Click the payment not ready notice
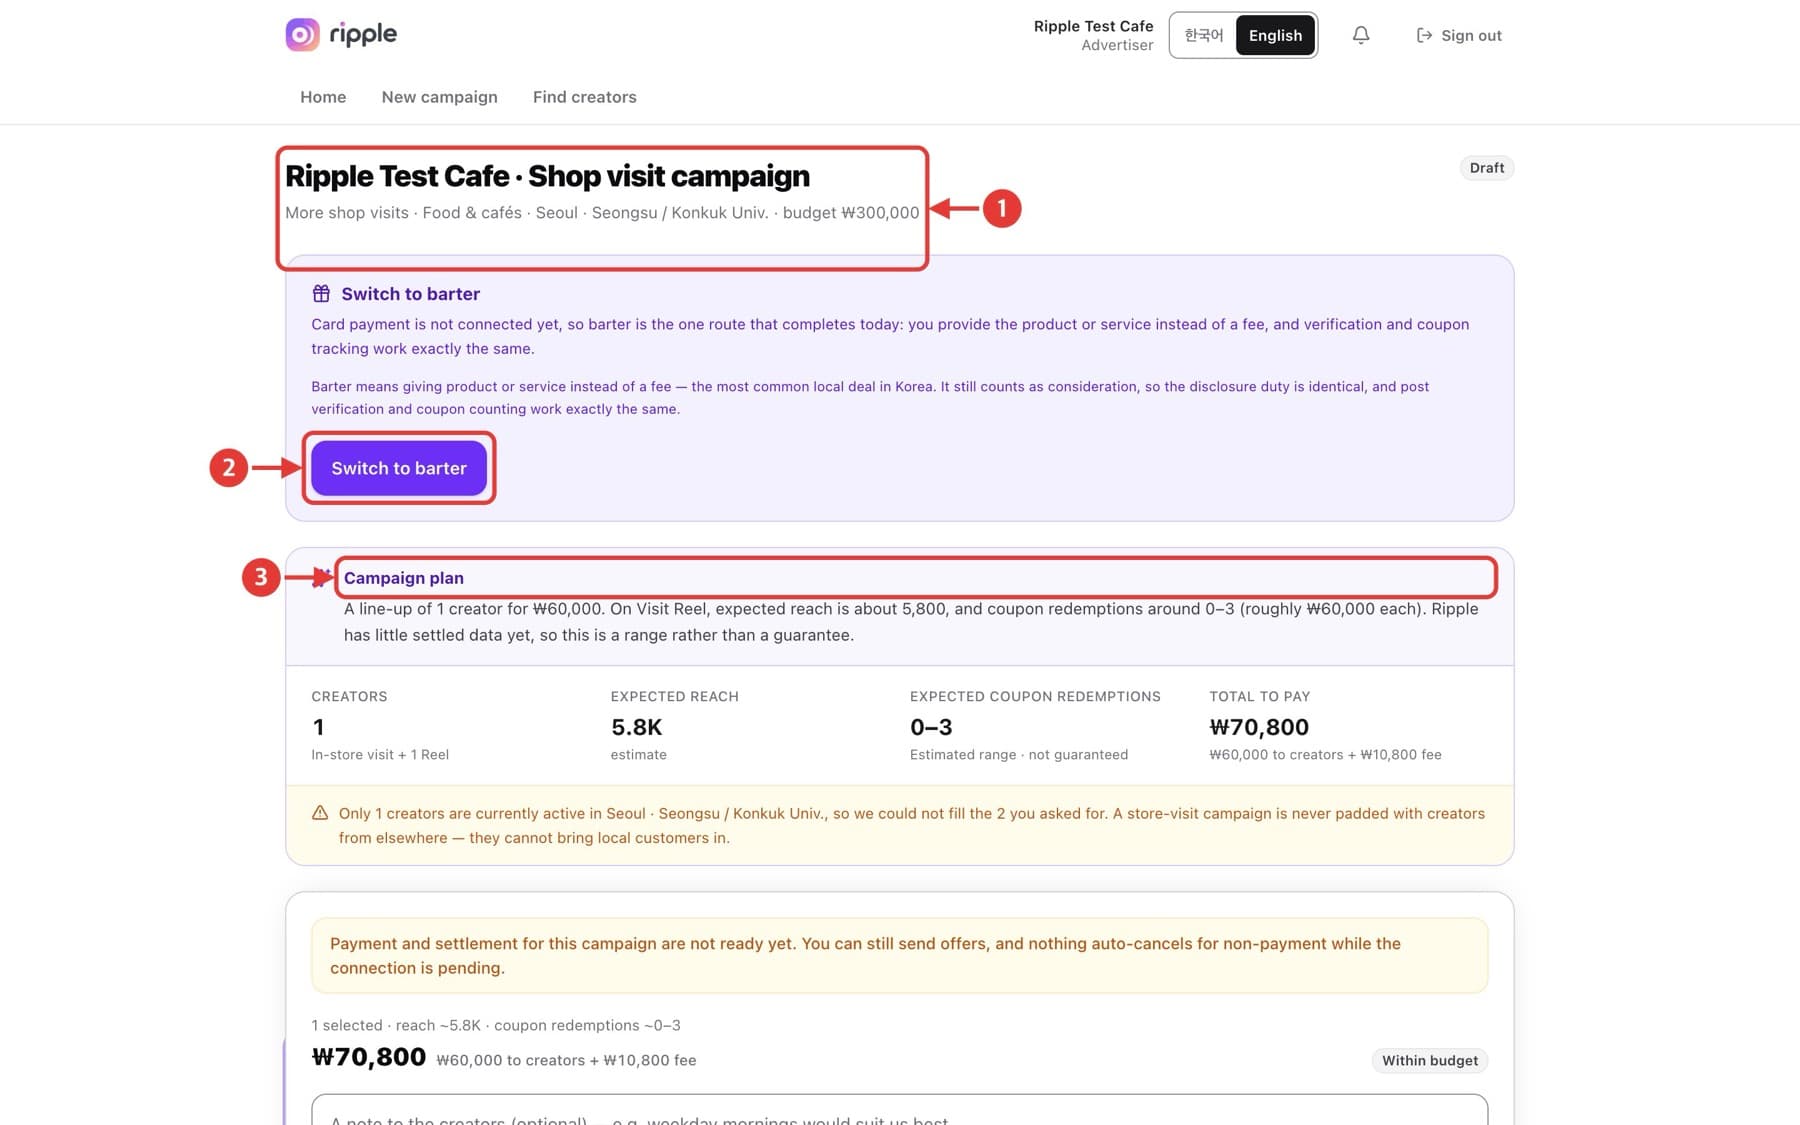1800x1125 pixels. (899, 956)
